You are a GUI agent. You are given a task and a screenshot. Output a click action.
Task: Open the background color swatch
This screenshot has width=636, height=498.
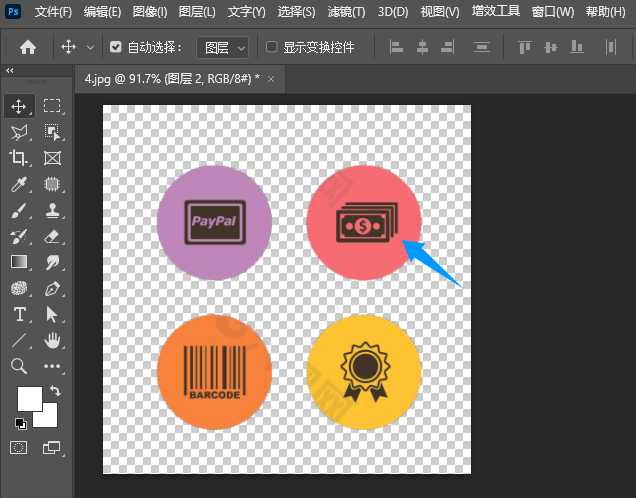(48, 419)
